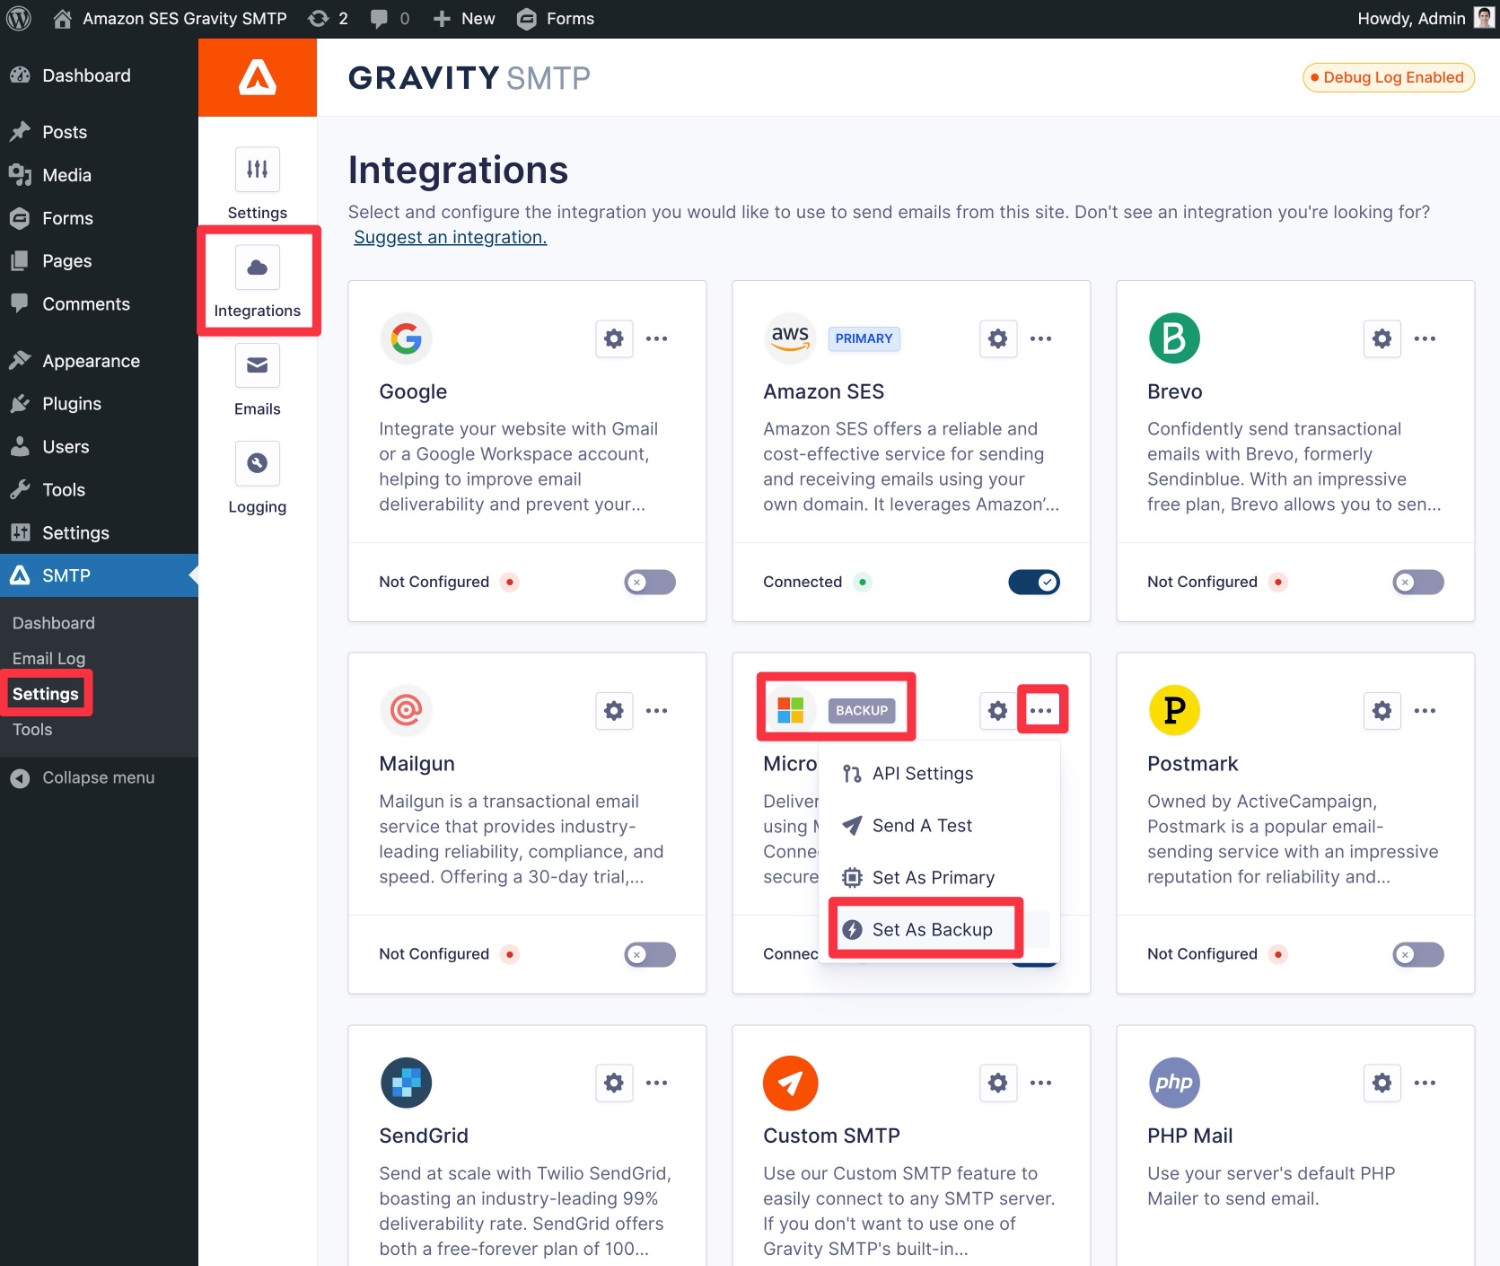Open Media in WordPress sidebar
Image resolution: width=1500 pixels, height=1266 pixels.
pyautogui.click(x=99, y=175)
